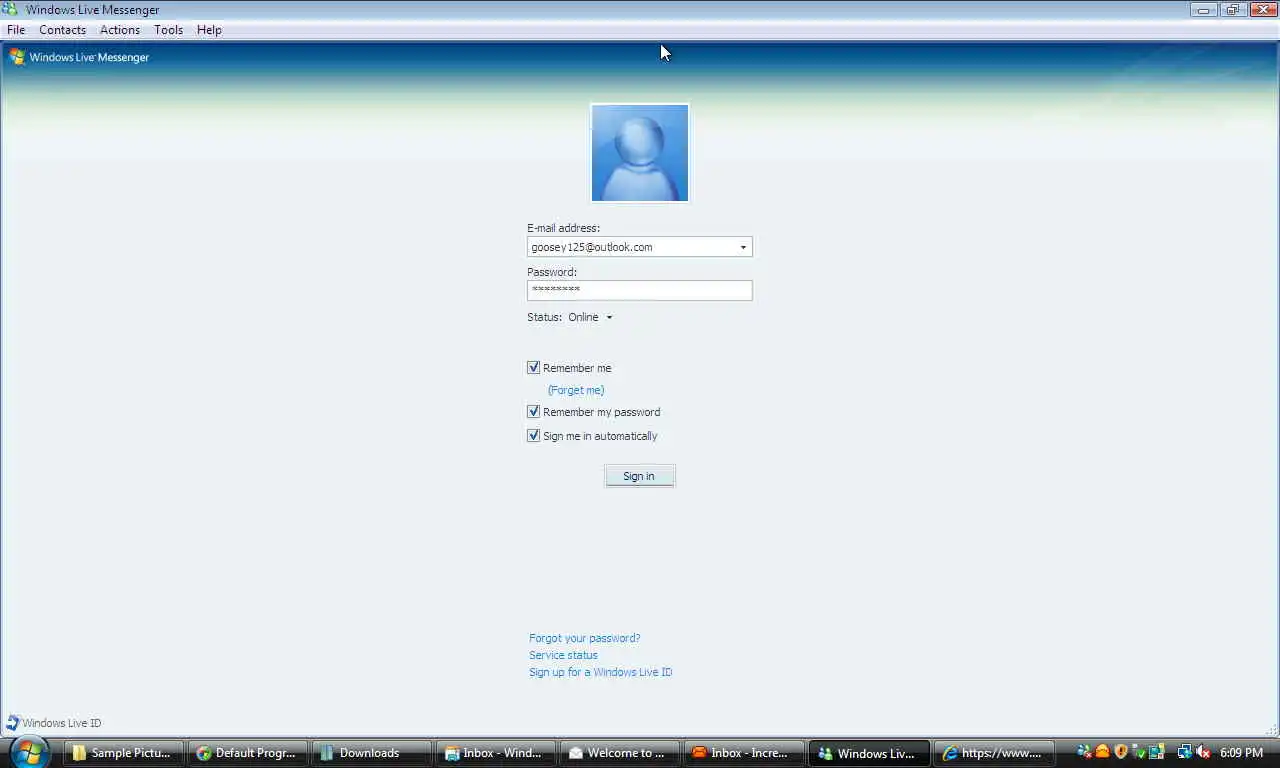Open the Actions menu
The width and height of the screenshot is (1280, 768).
coord(120,30)
